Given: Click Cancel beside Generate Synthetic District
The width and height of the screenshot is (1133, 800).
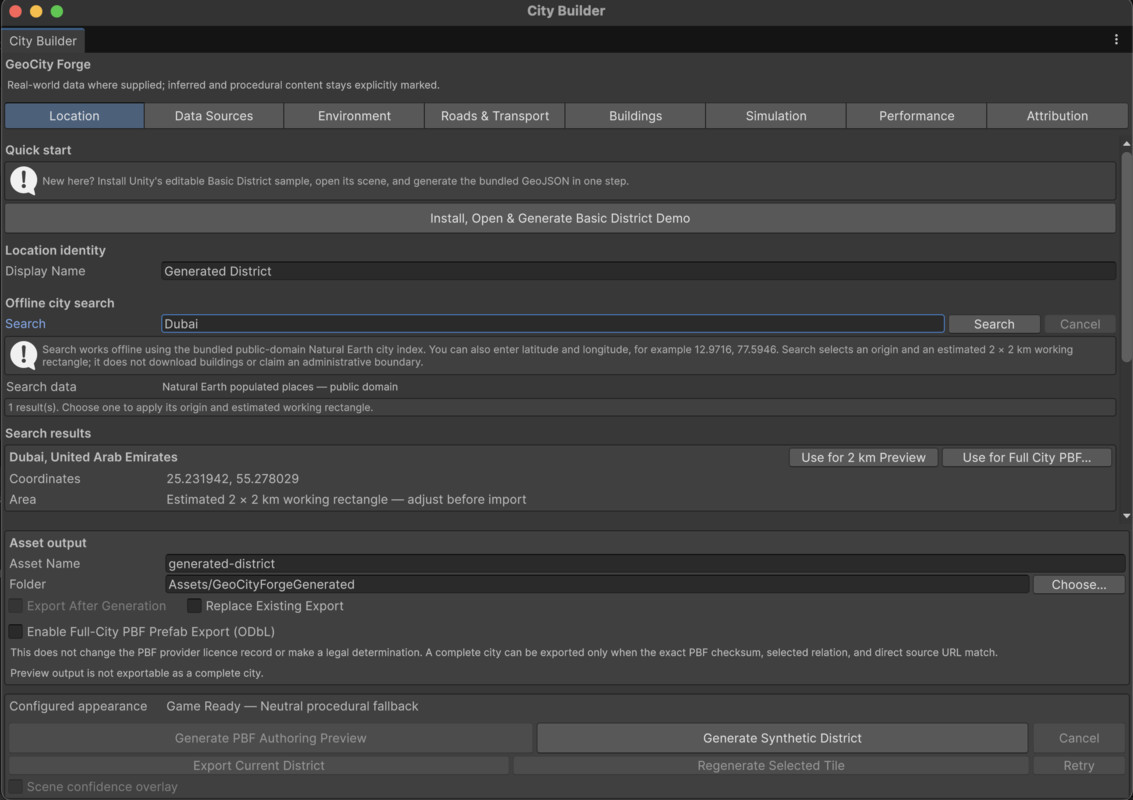Looking at the screenshot, I should pyautogui.click(x=1078, y=738).
